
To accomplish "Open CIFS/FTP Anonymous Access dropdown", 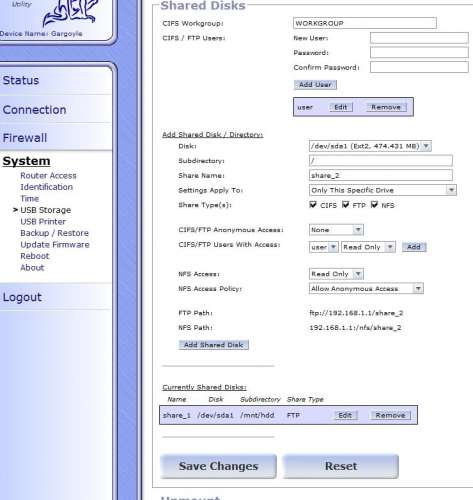I will pyautogui.click(x=336, y=230).
